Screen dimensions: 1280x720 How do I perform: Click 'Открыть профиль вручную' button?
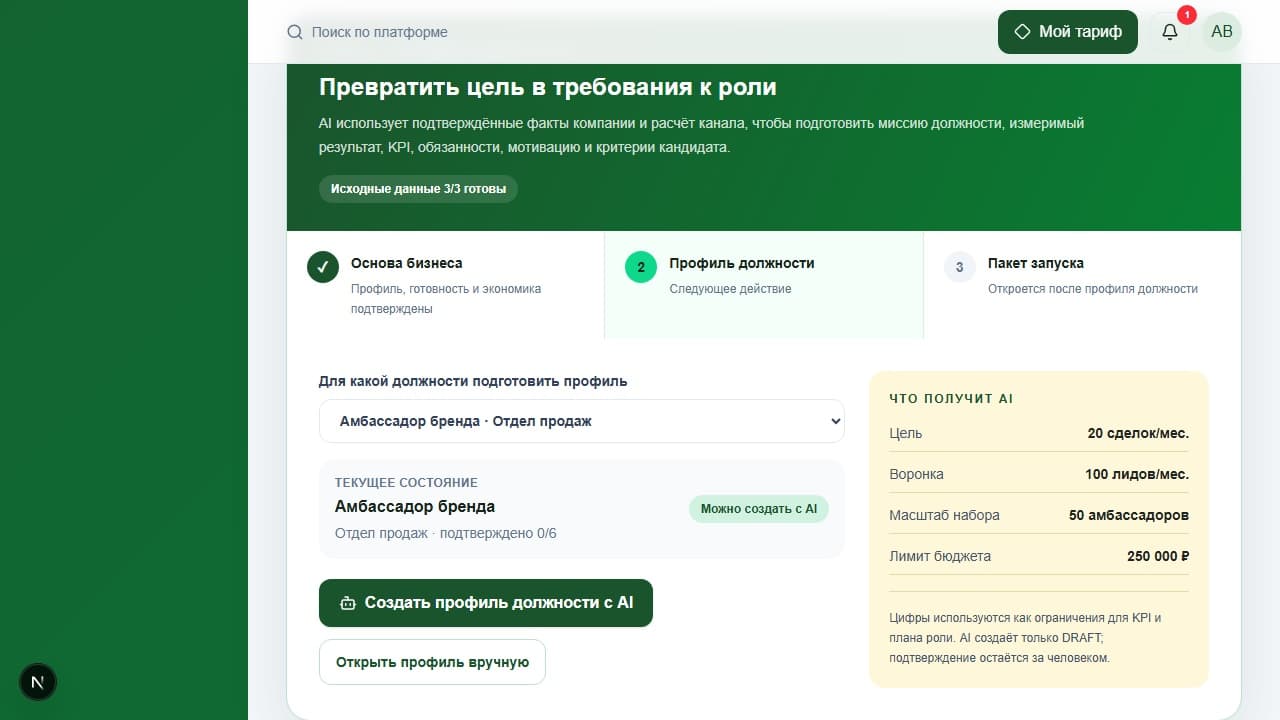[x=432, y=662]
